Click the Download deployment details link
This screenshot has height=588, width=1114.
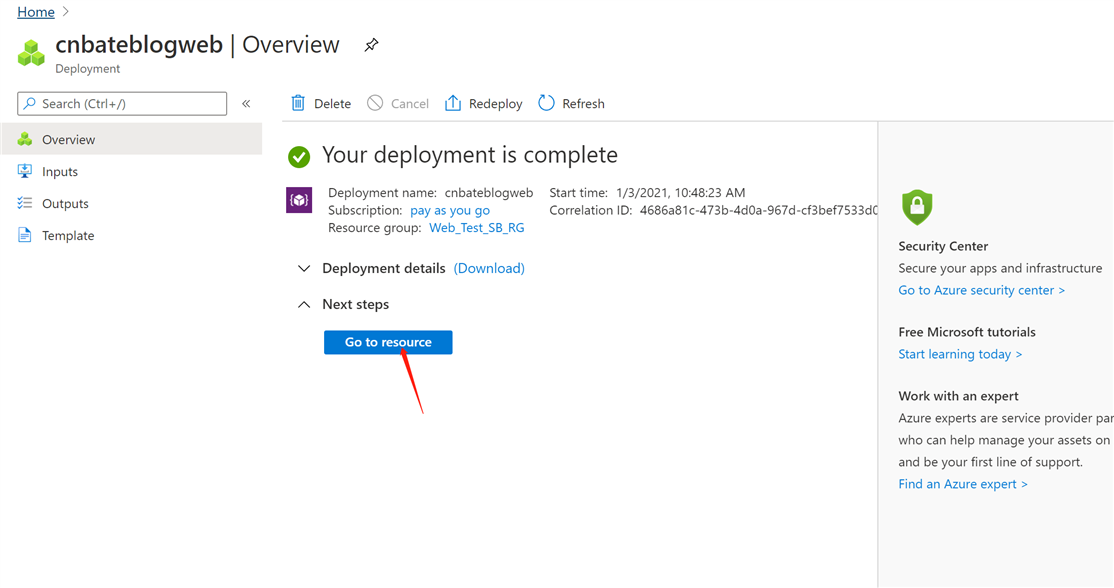[x=490, y=268]
